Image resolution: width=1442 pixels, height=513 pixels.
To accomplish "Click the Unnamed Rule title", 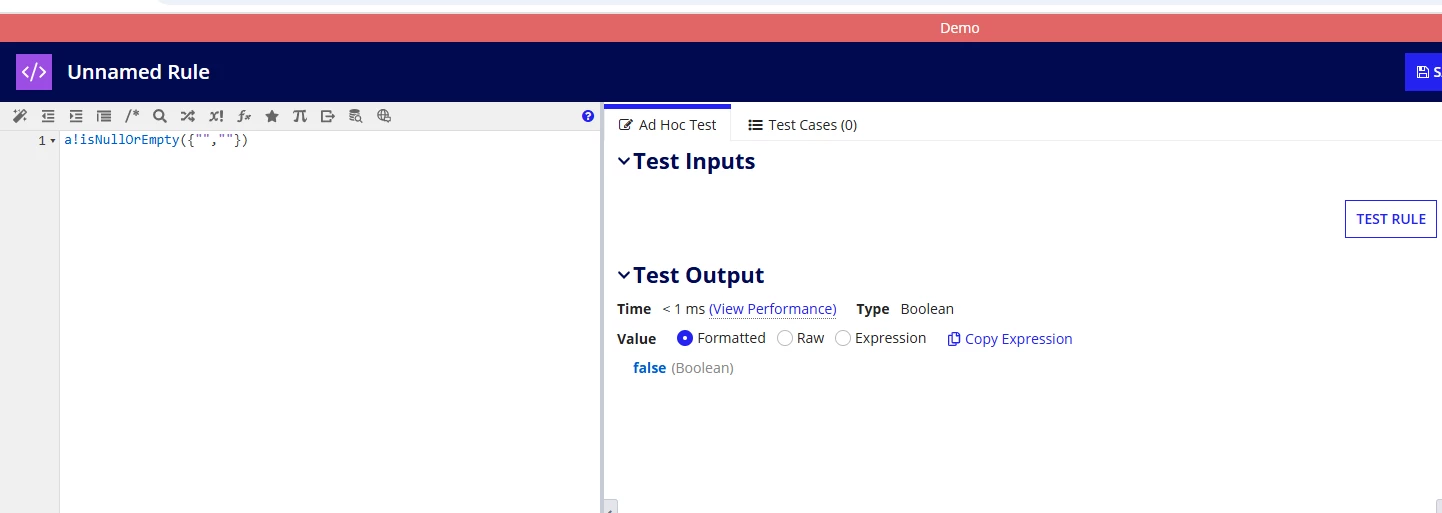I will pyautogui.click(x=138, y=72).
